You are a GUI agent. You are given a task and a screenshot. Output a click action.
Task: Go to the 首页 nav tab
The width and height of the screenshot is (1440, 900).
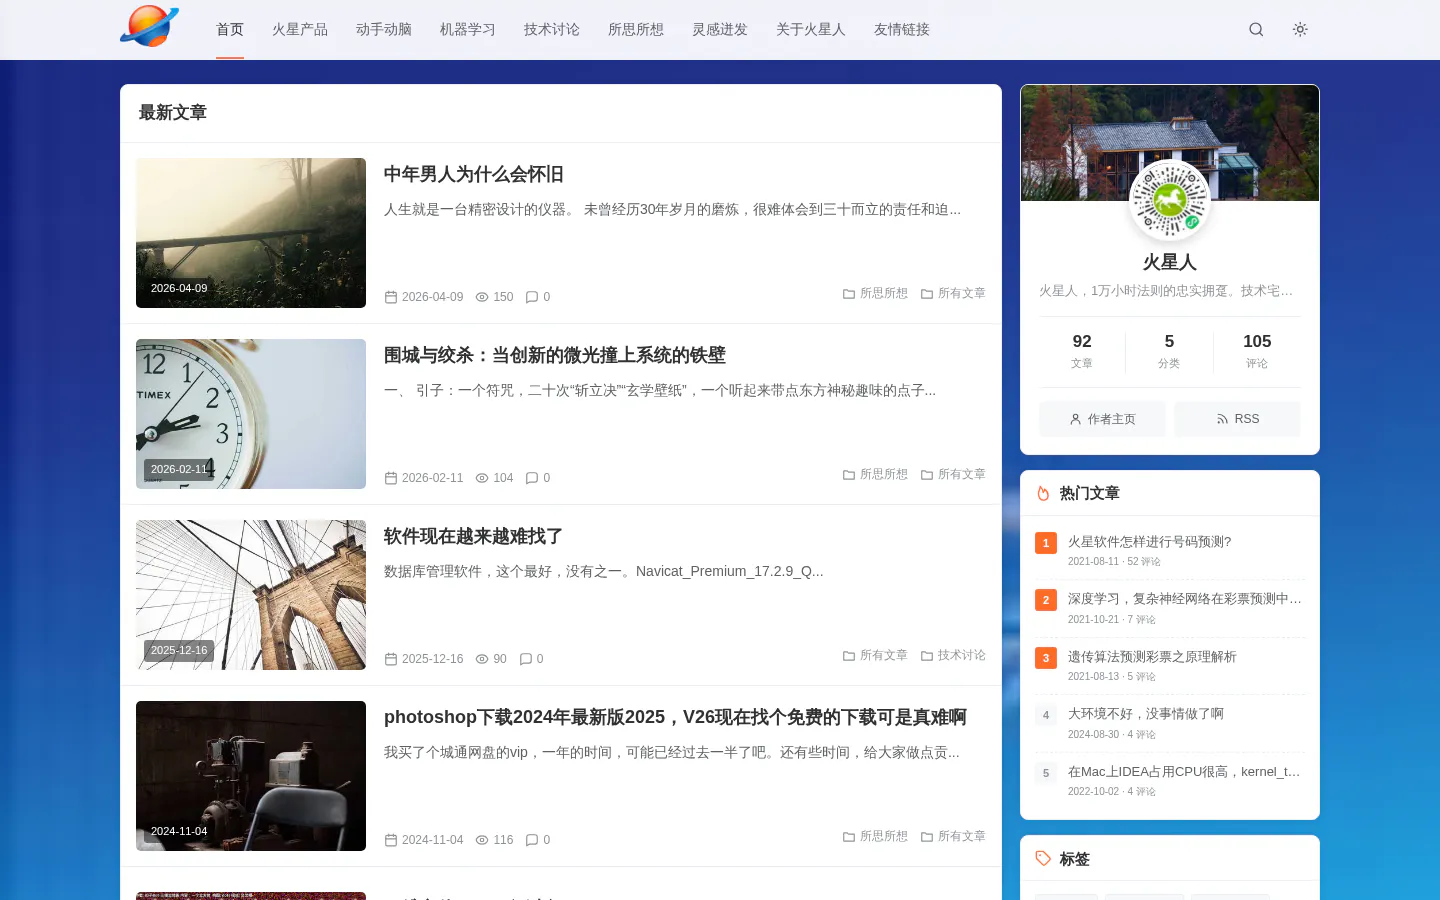tap(230, 29)
